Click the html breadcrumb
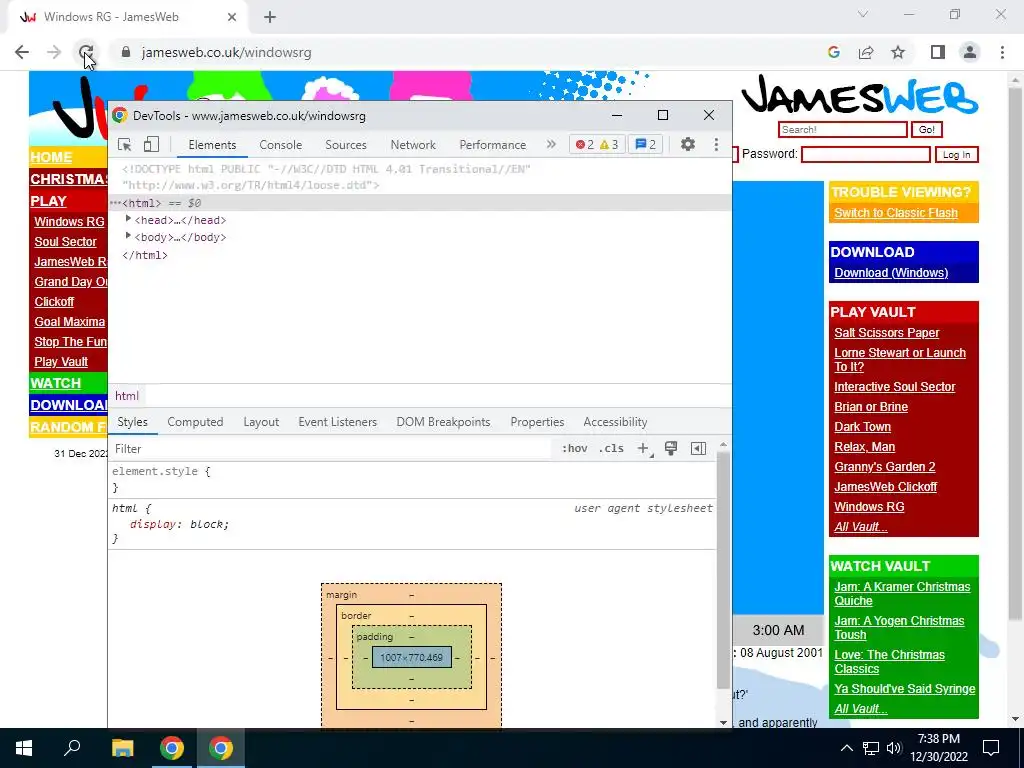This screenshot has width=1024, height=768. click(127, 396)
